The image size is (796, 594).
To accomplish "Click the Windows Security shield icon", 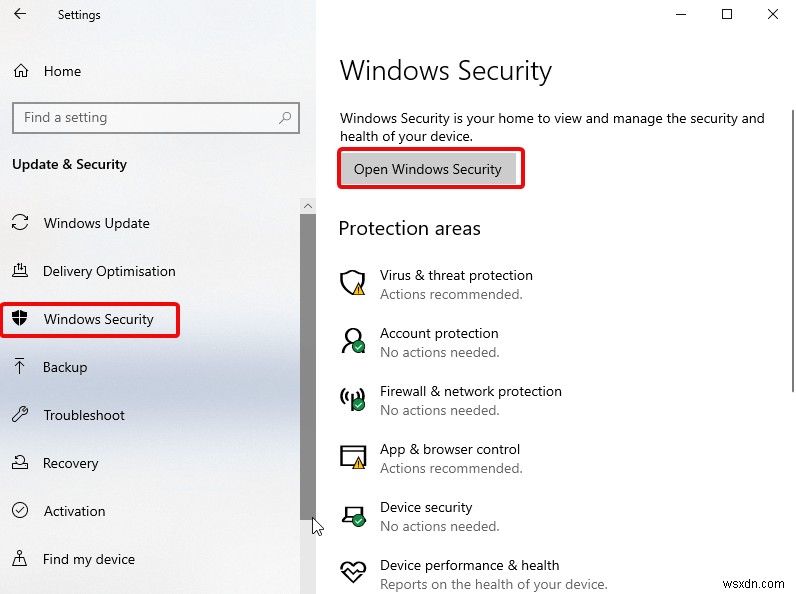I will point(20,320).
